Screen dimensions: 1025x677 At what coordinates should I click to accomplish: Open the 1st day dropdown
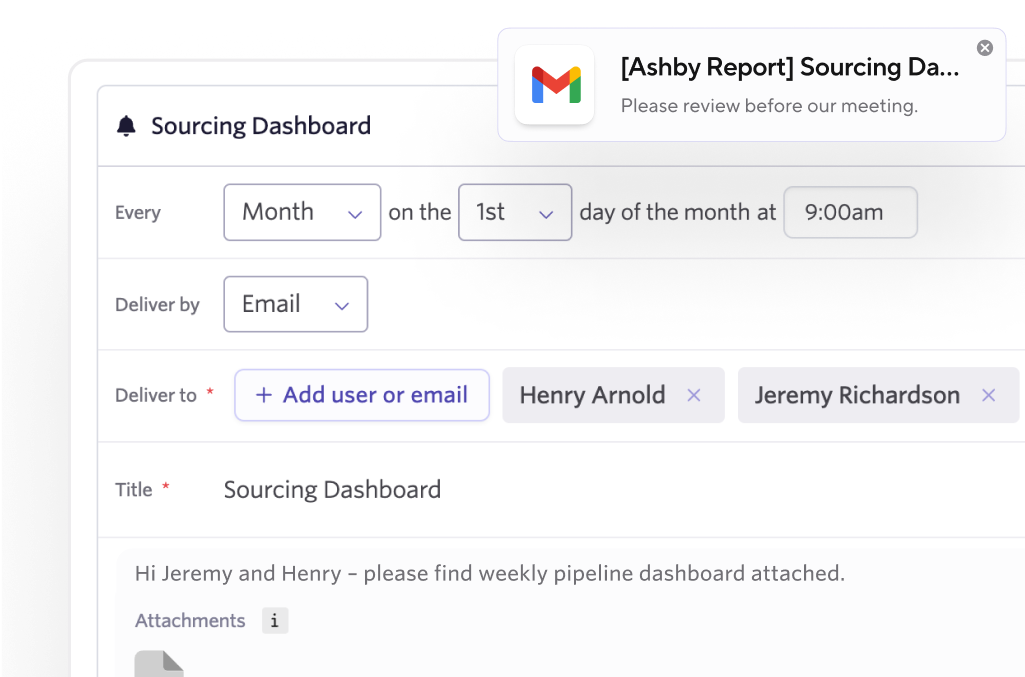coord(515,212)
